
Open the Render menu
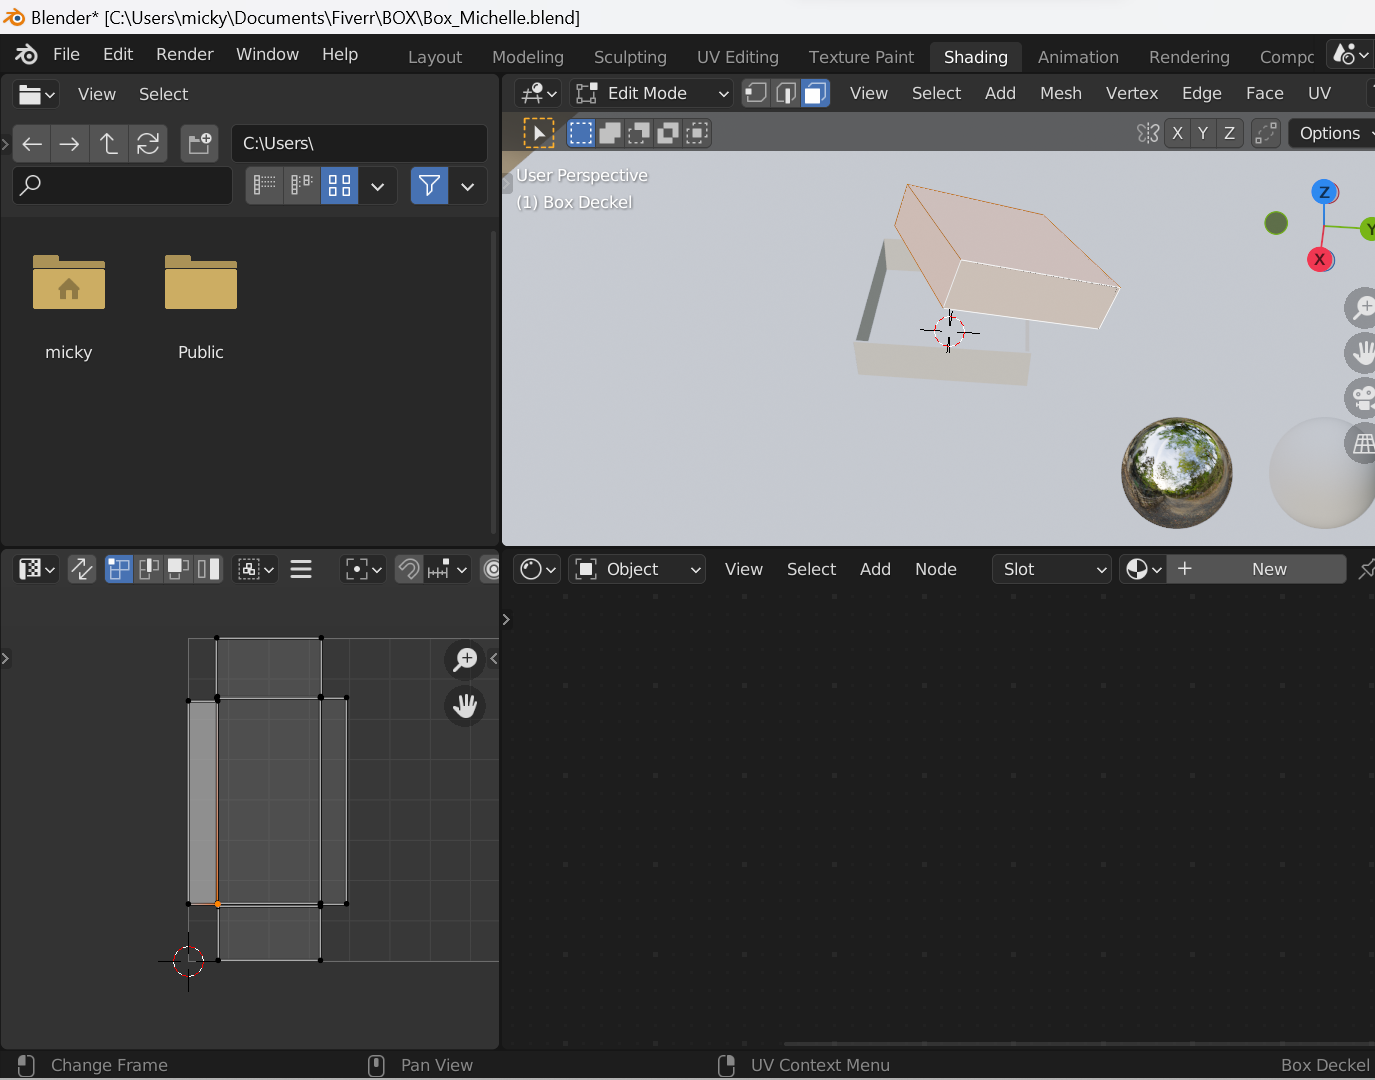[x=184, y=54]
